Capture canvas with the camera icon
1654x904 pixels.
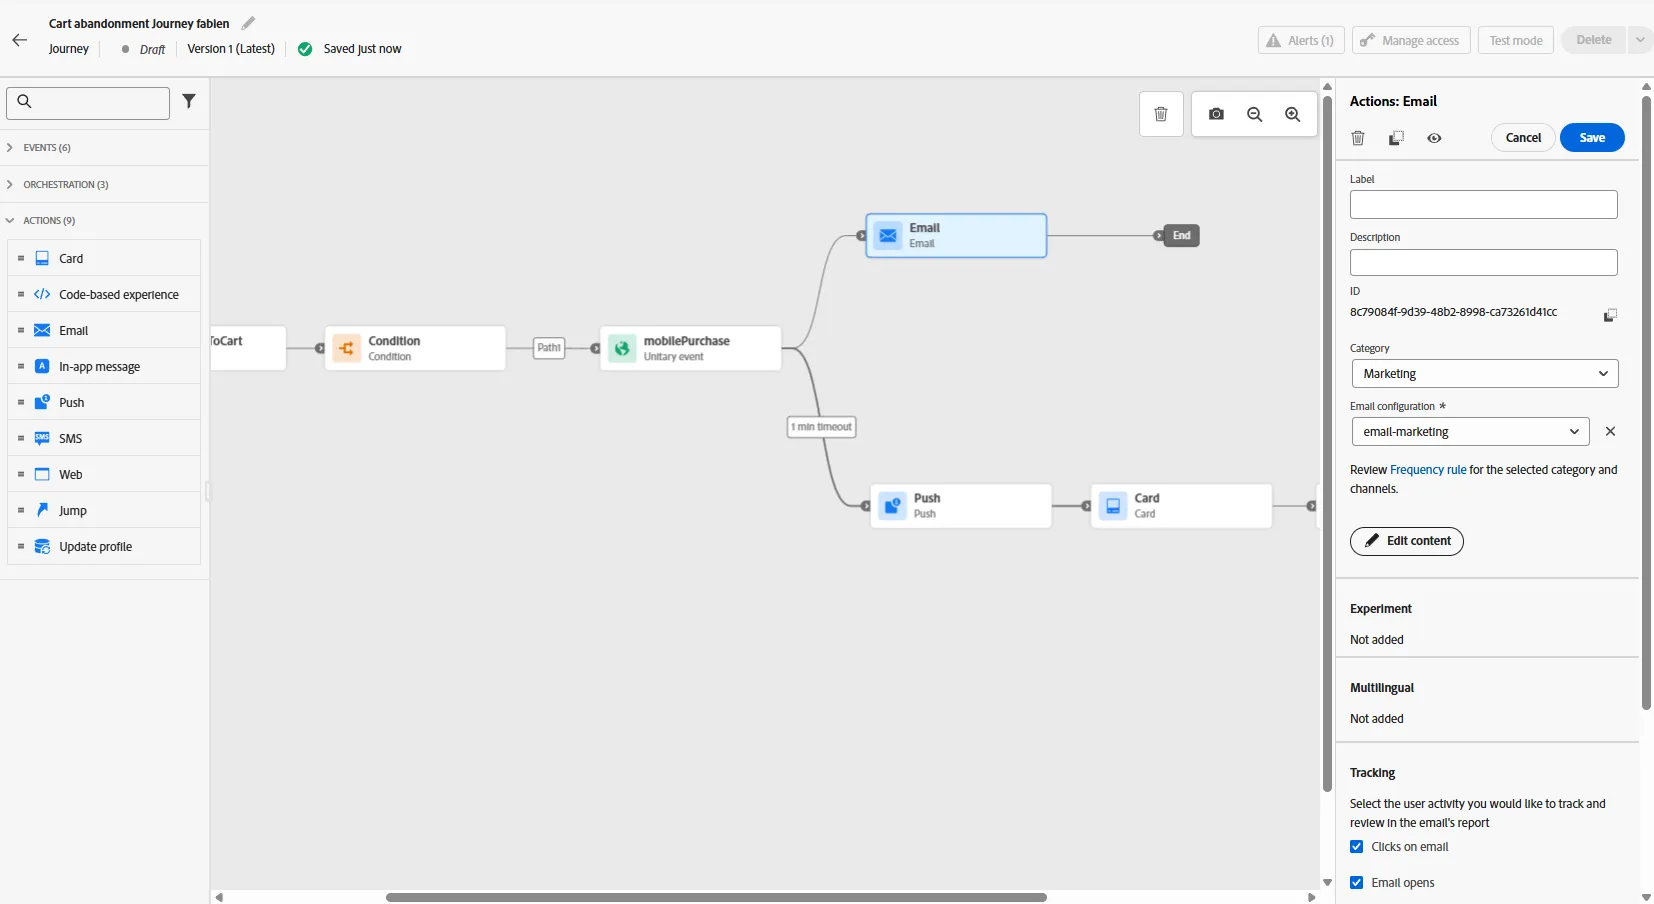[x=1216, y=114]
